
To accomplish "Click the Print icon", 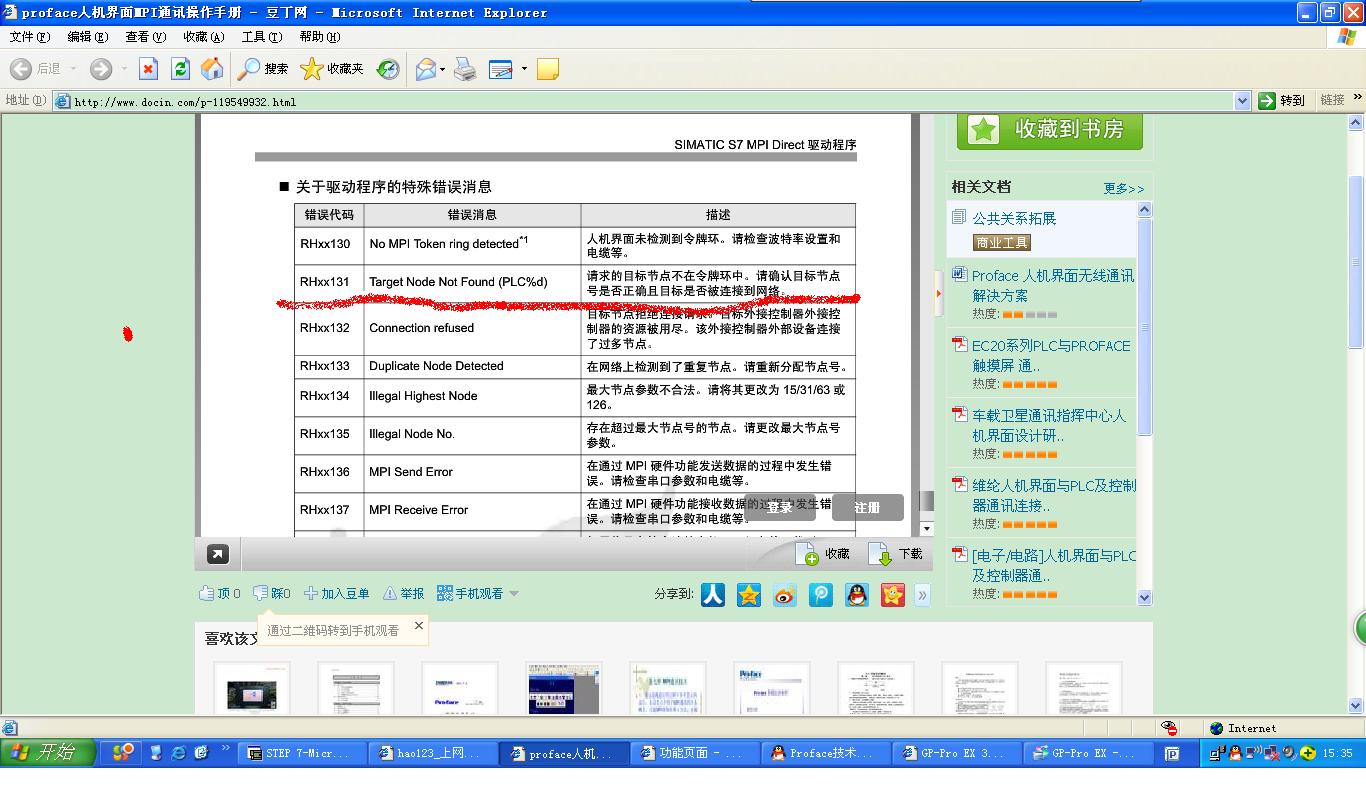I will (x=465, y=69).
